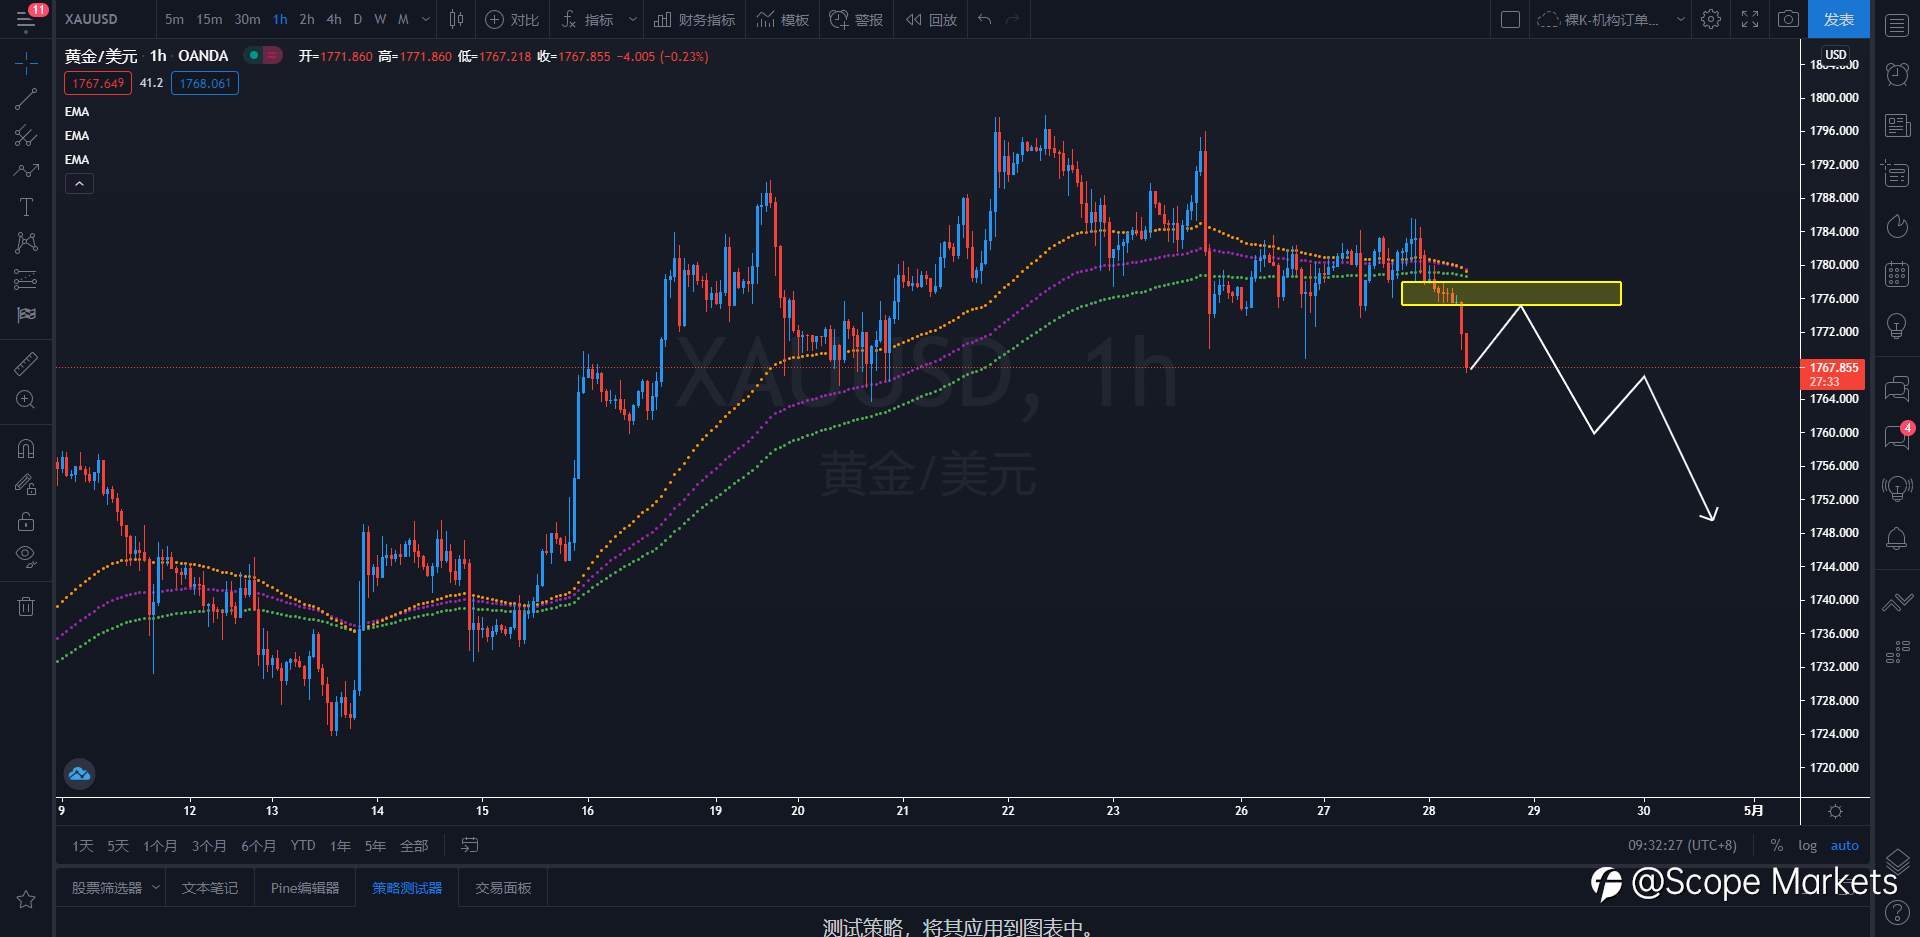
Task: Open indicator templates menu
Action: click(x=783, y=19)
